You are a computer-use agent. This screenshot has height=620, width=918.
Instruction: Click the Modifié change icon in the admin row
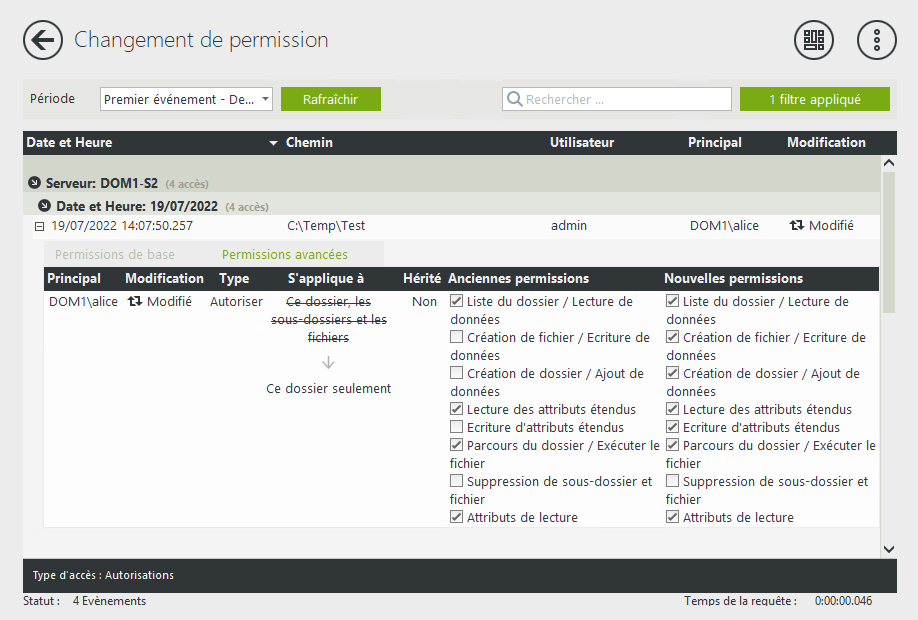(797, 226)
